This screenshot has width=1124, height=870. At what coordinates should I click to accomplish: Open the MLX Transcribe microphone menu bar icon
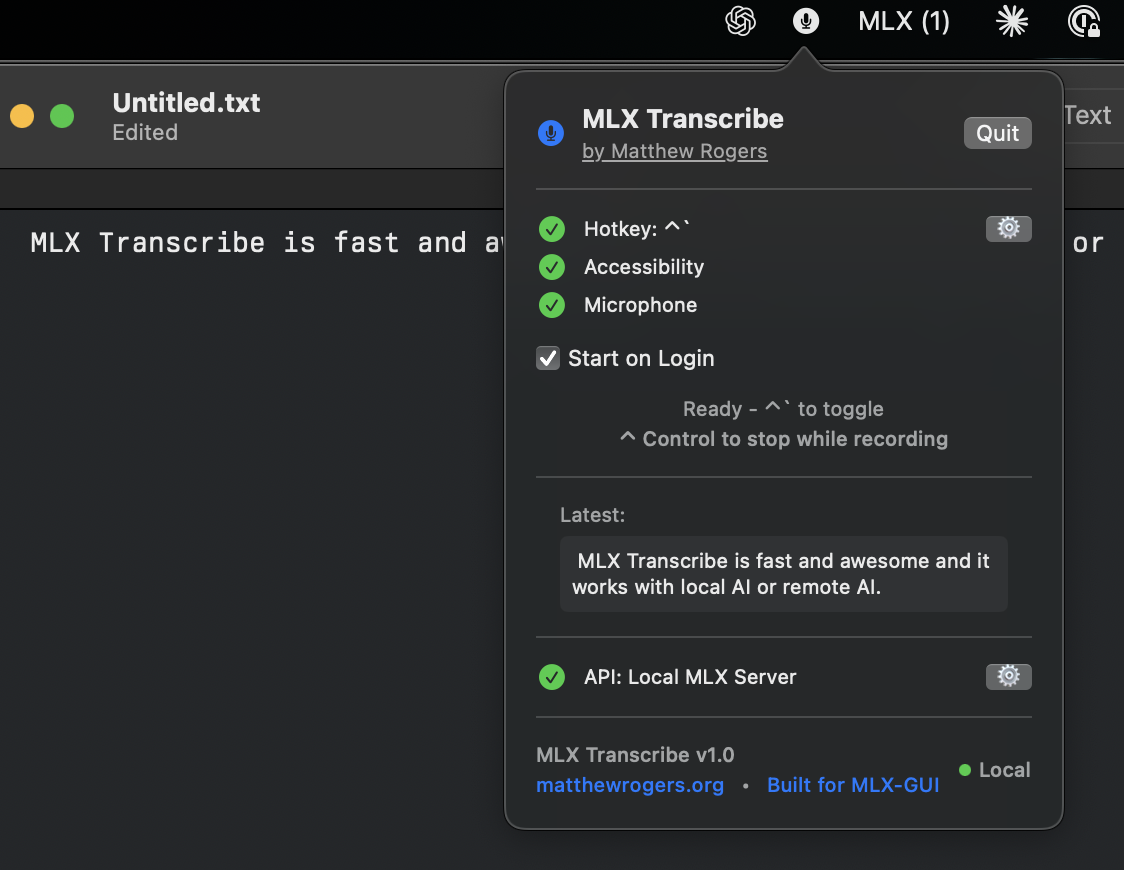point(805,21)
